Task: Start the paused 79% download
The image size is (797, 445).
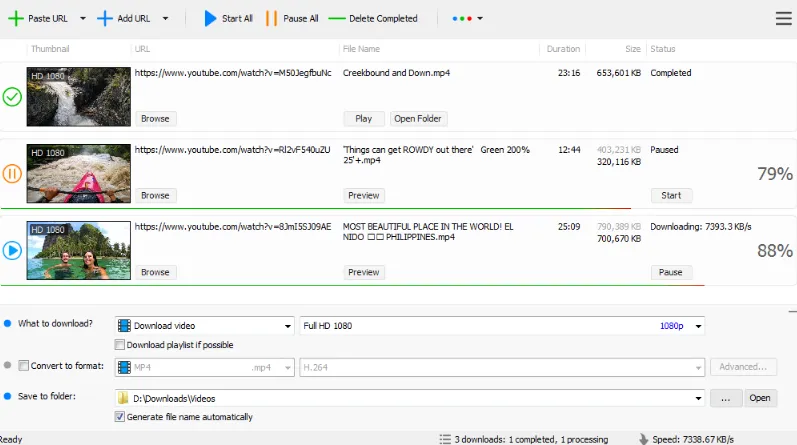Action: pyautogui.click(x=671, y=195)
